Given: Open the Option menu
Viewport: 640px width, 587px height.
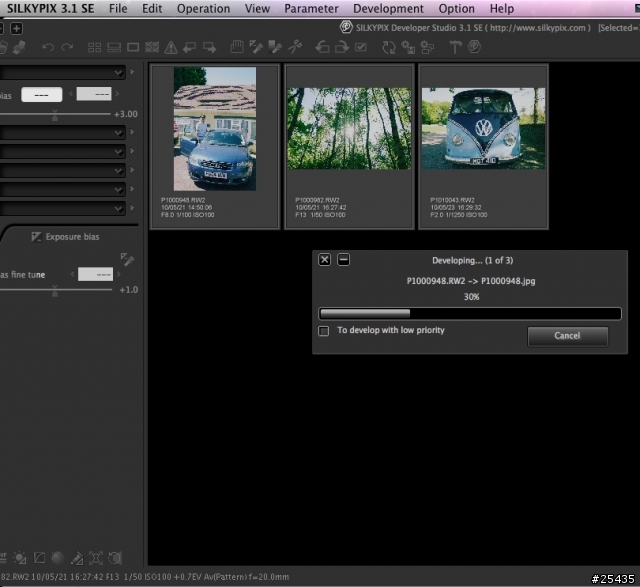Looking at the screenshot, I should [x=456, y=9].
